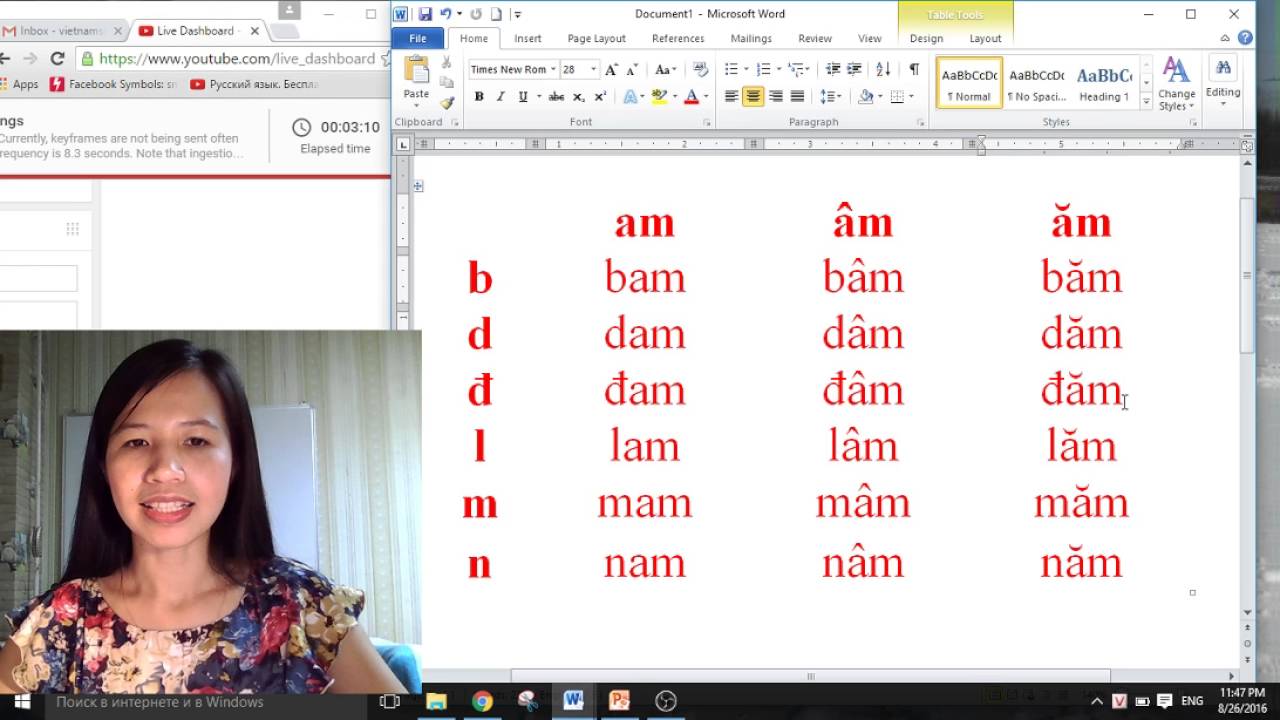Apply the yellow Text Highlight Color
Screen dimensions: 1280x720
point(658,97)
